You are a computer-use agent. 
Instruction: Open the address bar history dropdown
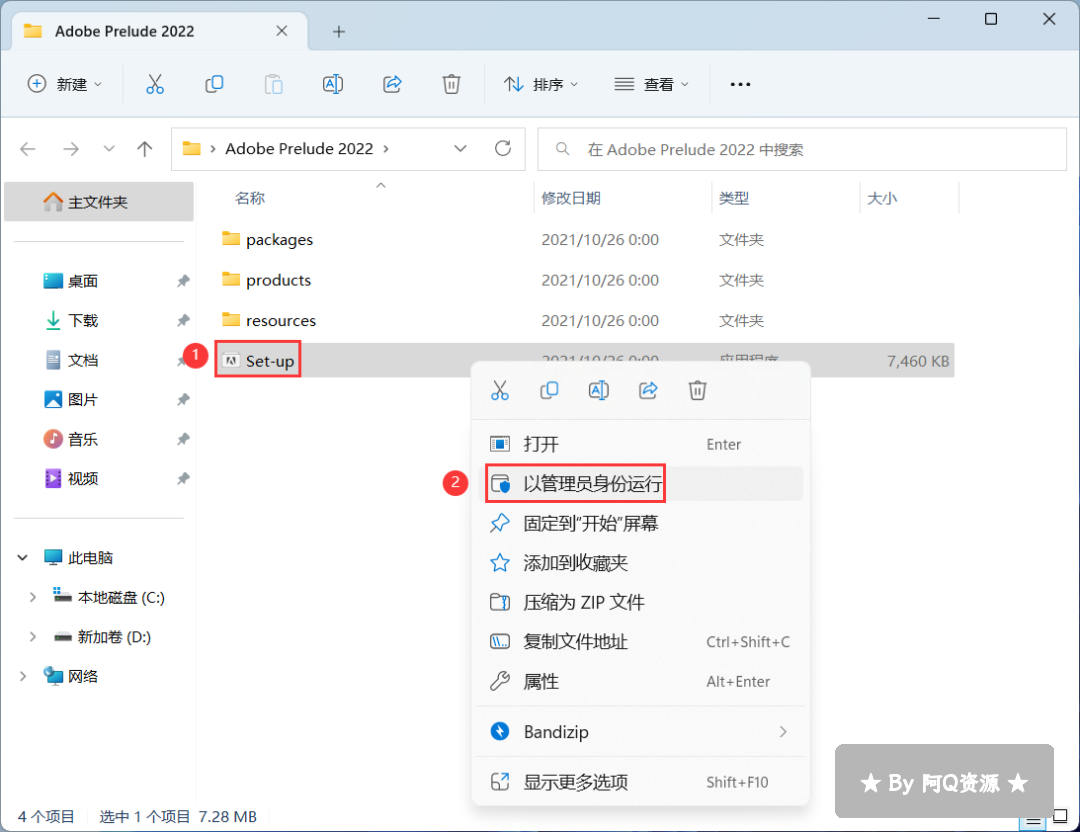460,149
